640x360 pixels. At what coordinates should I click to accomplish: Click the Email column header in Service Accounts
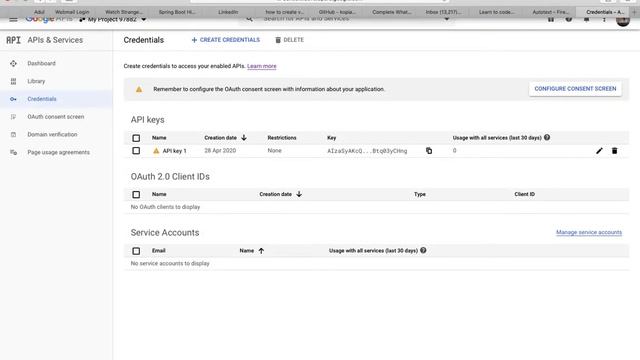pyautogui.click(x=158, y=251)
